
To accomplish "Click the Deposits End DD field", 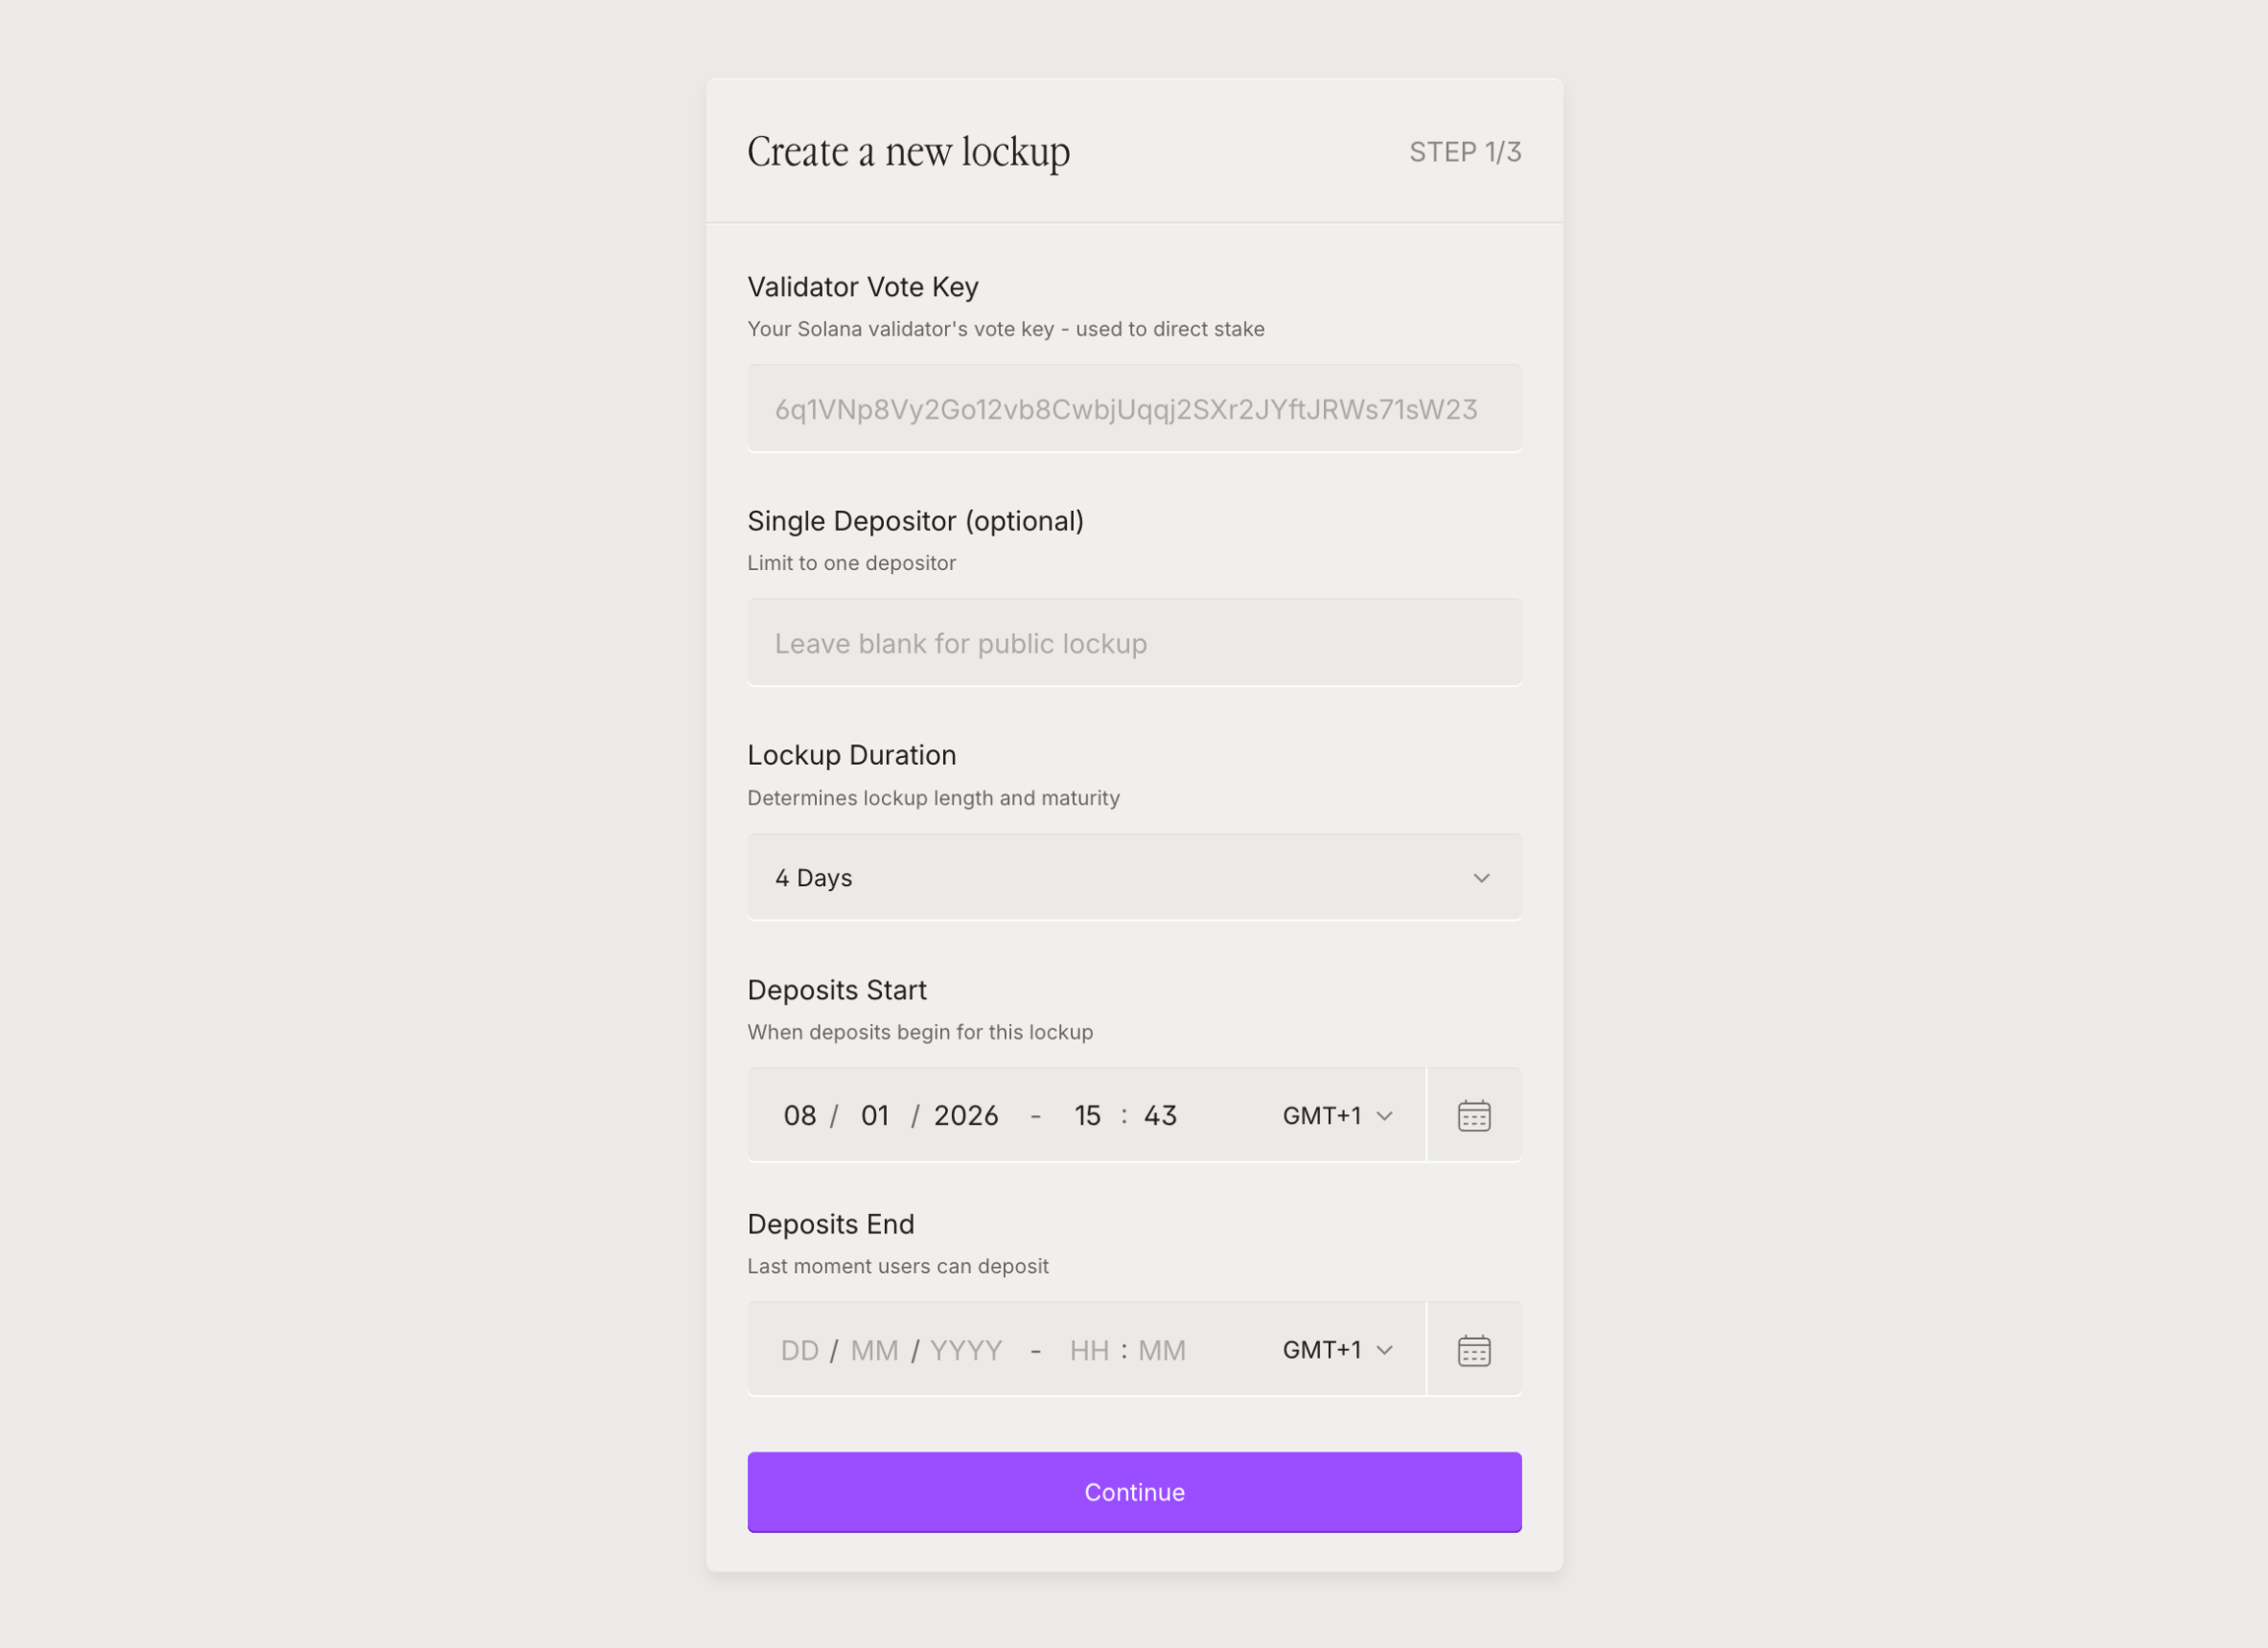I will click(799, 1350).
